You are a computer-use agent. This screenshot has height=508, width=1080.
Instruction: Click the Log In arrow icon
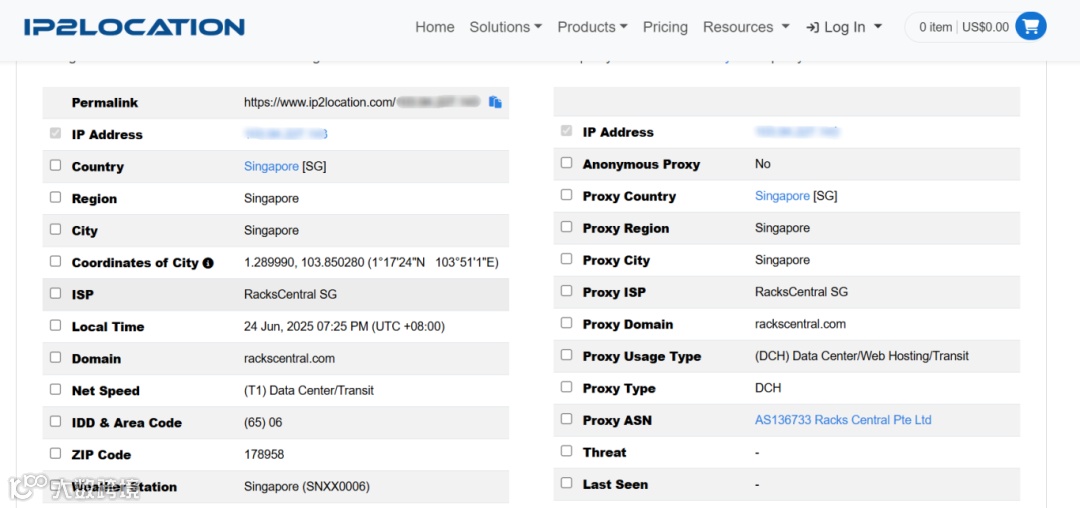point(813,27)
